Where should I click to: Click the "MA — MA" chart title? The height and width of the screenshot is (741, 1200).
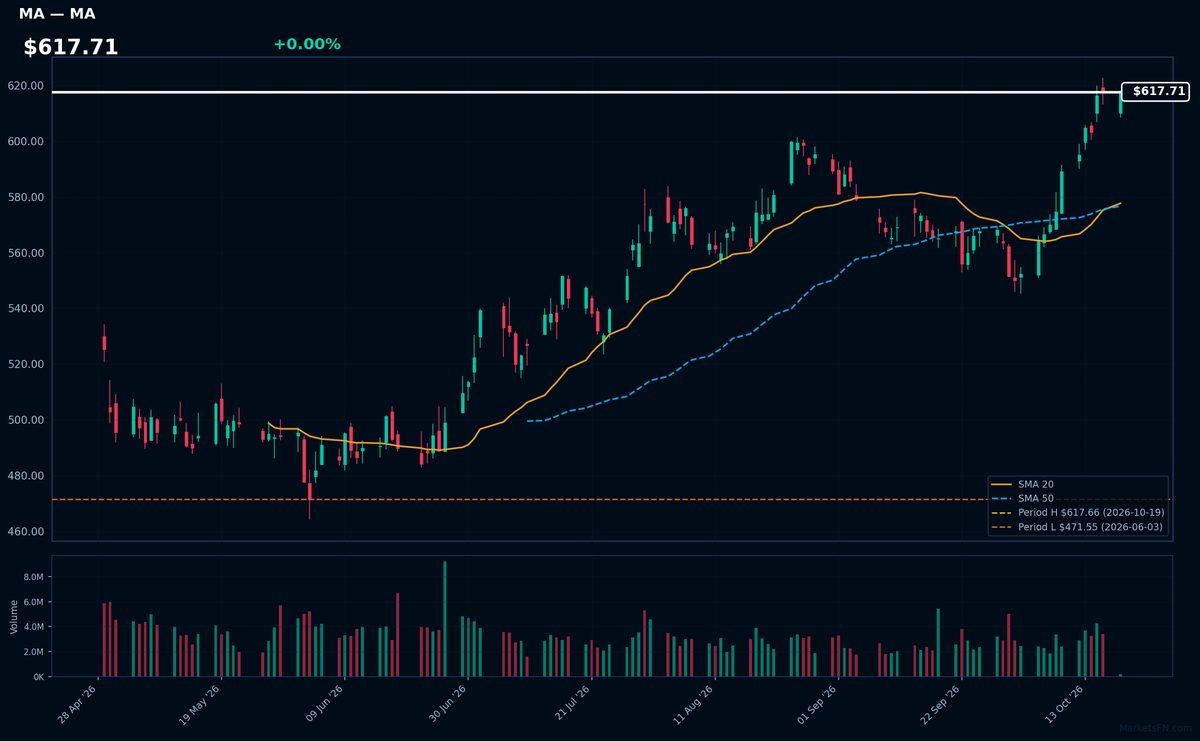tap(57, 14)
